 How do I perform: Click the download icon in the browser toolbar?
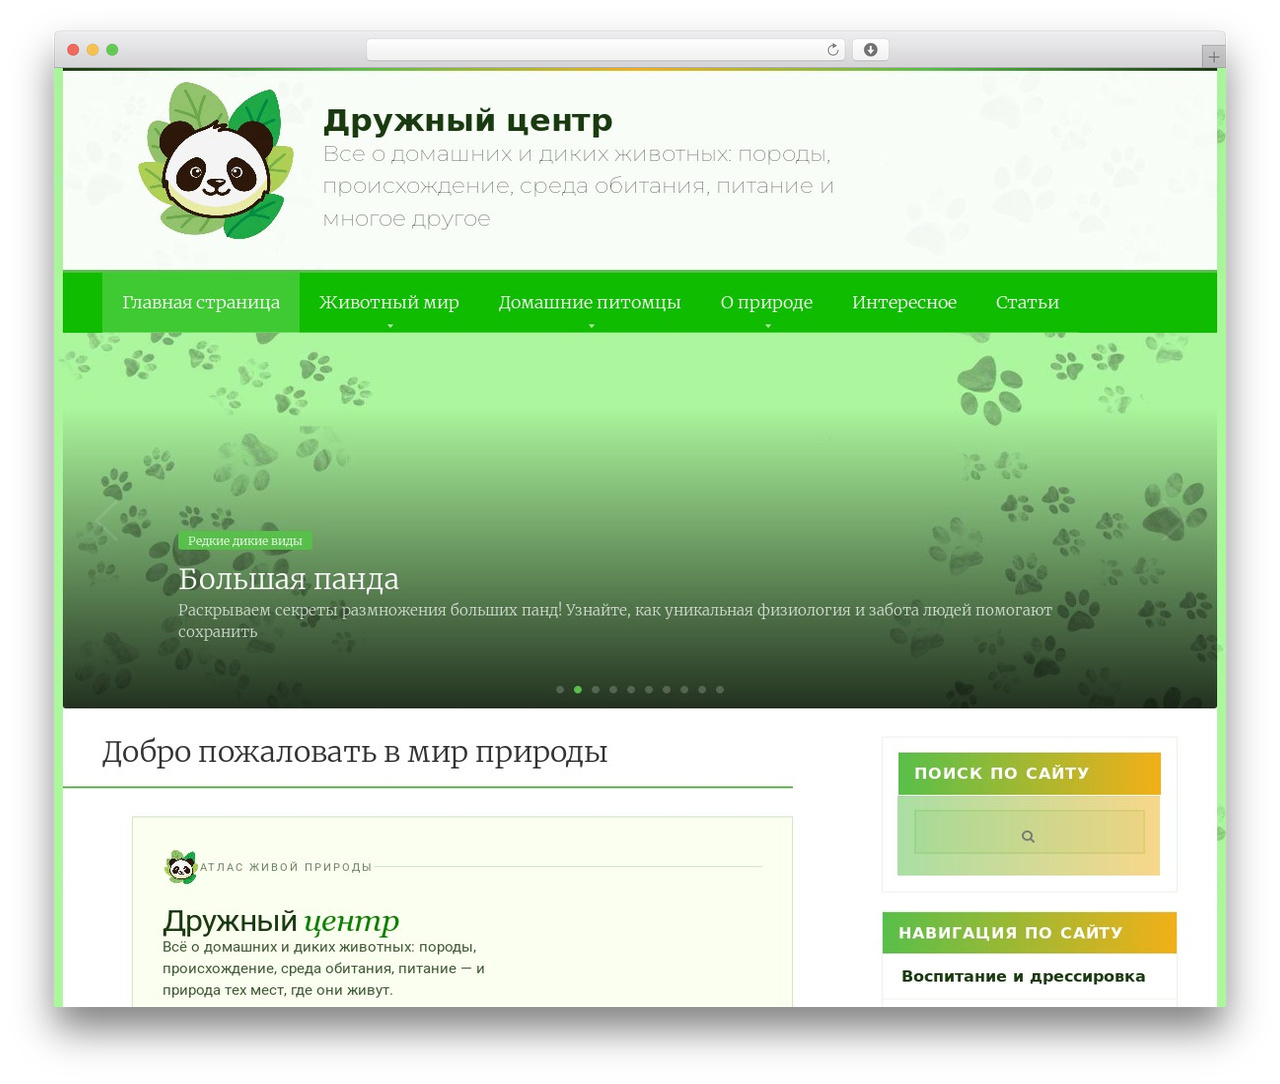[870, 50]
